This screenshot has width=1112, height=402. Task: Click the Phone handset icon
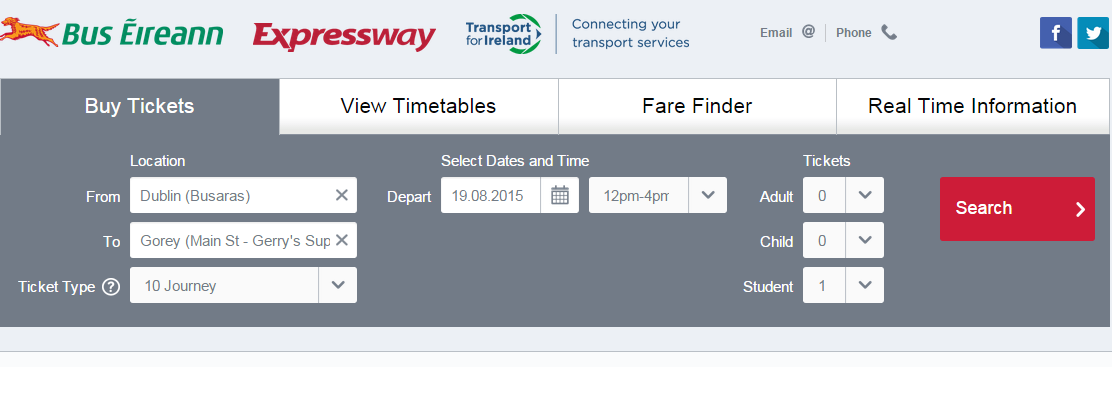889,32
